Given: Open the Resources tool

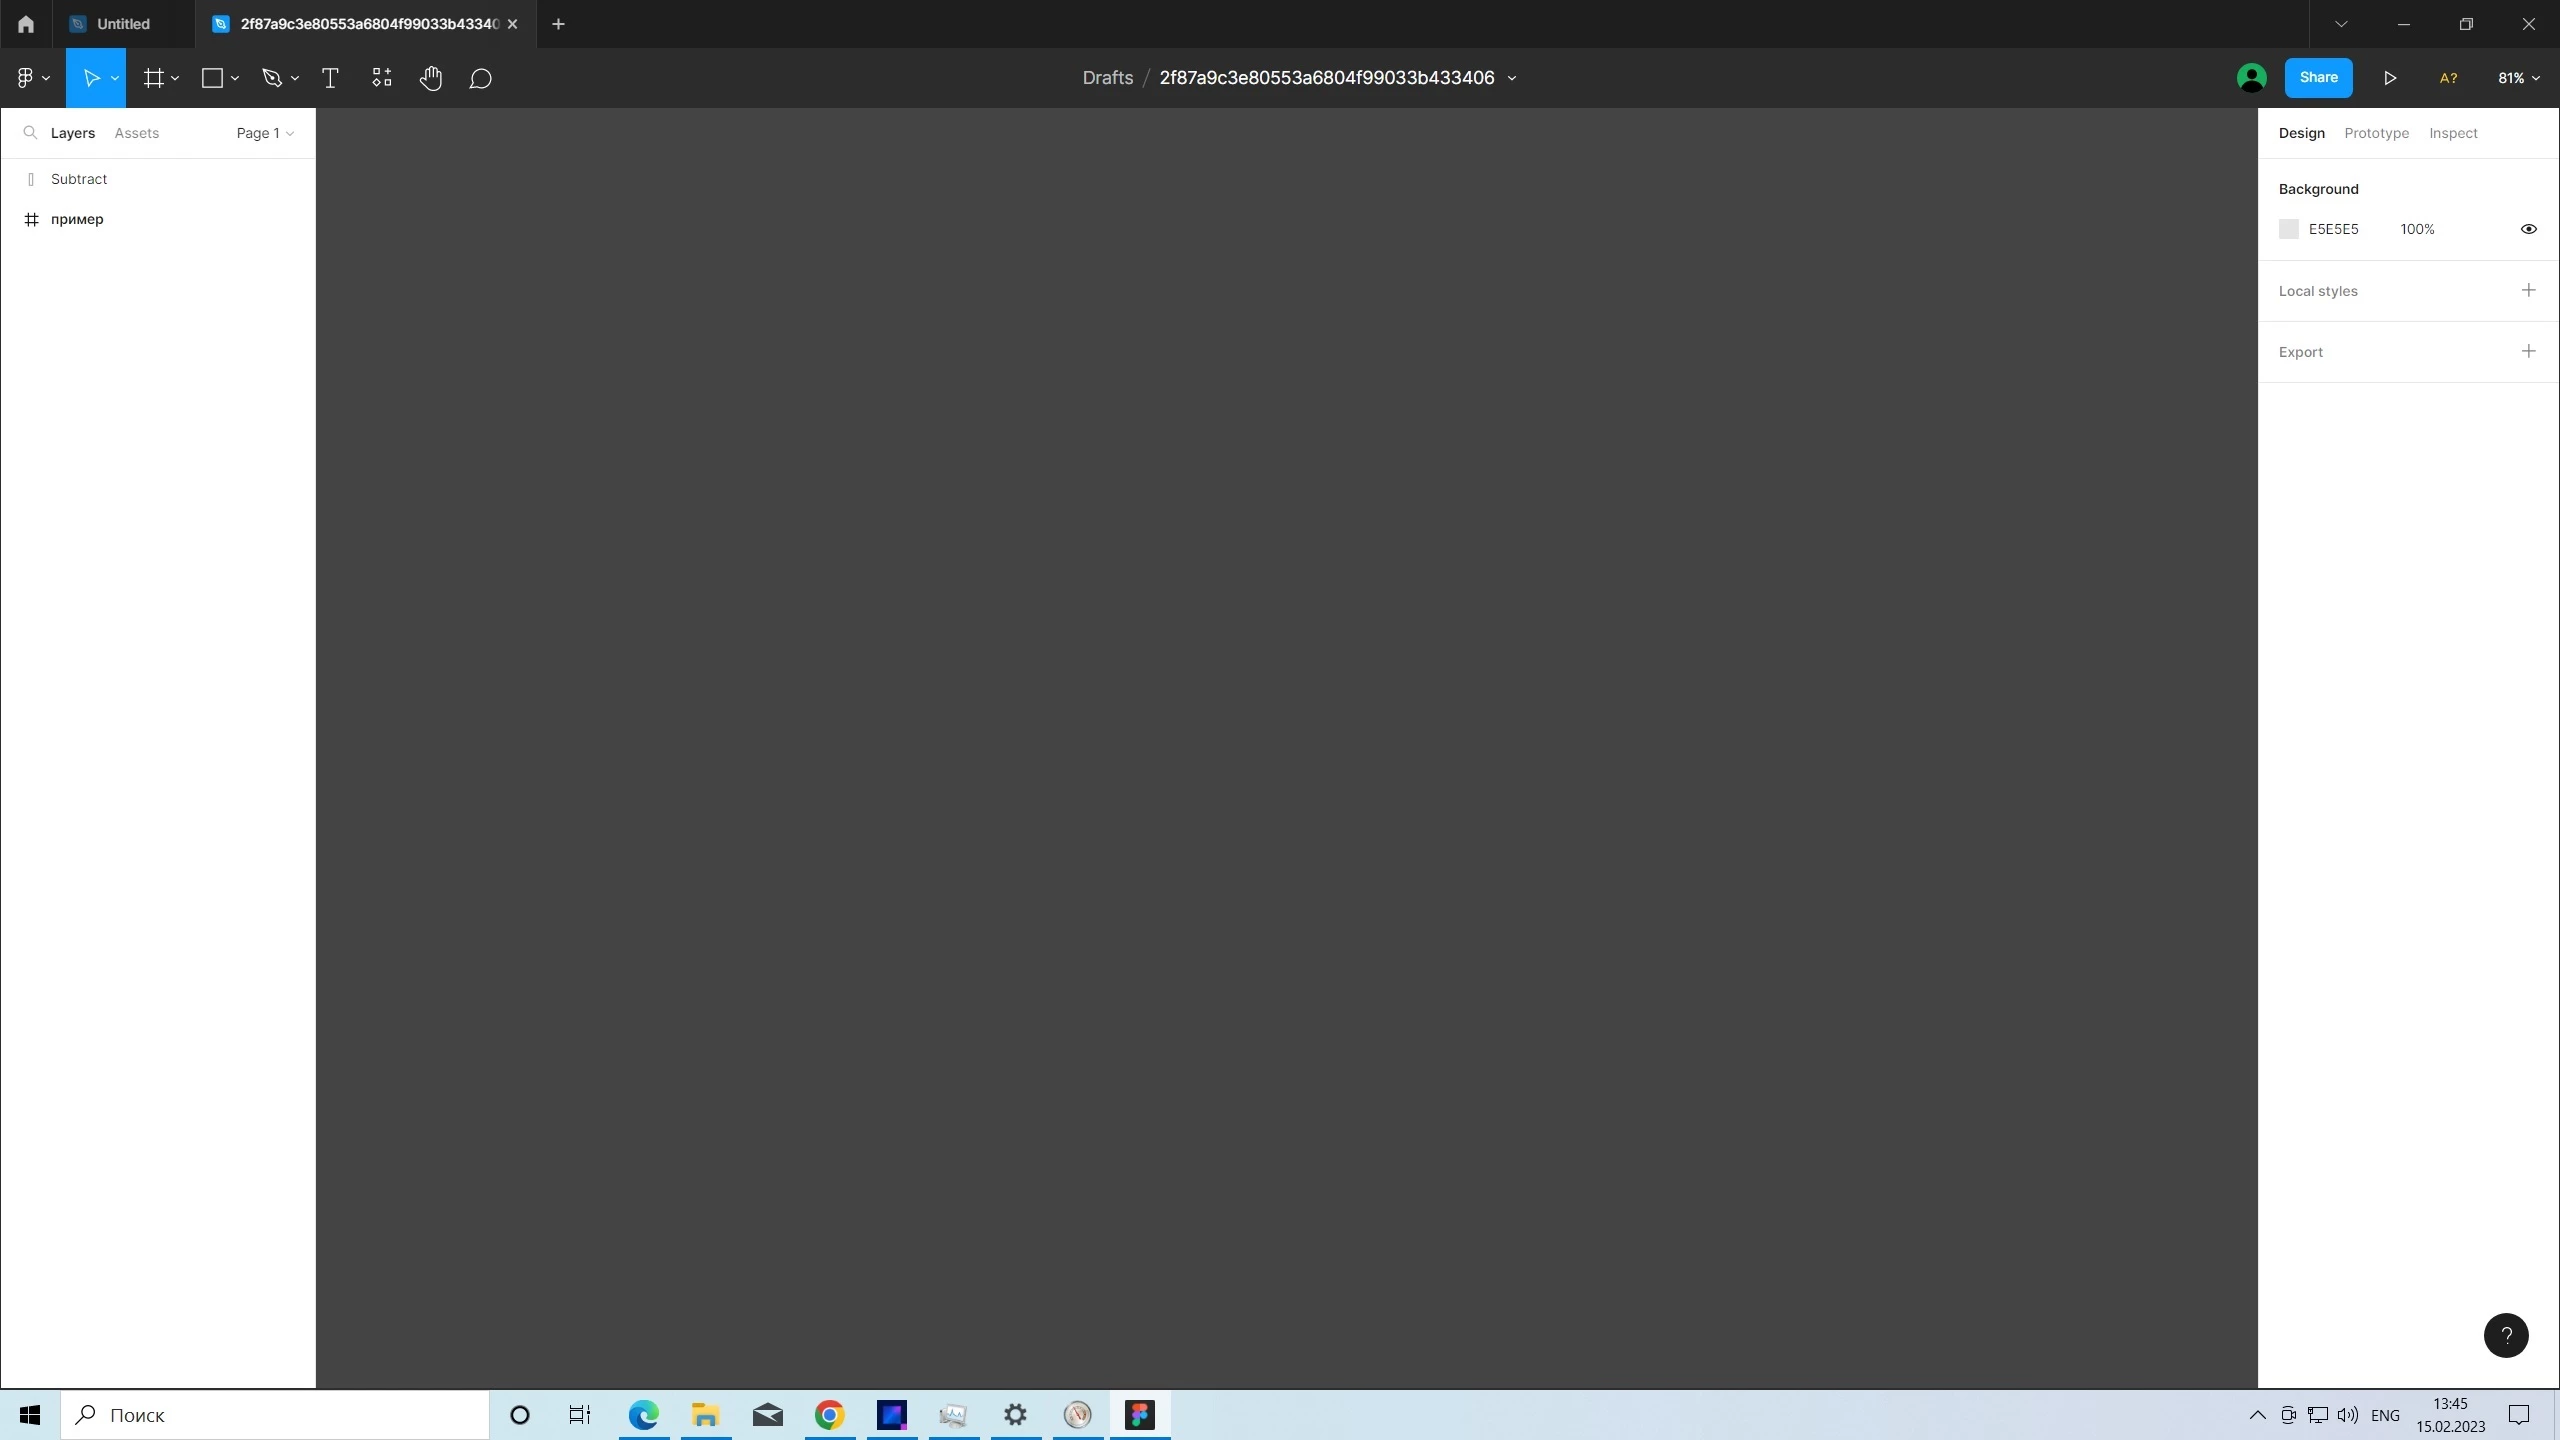Looking at the screenshot, I should pos(381,78).
